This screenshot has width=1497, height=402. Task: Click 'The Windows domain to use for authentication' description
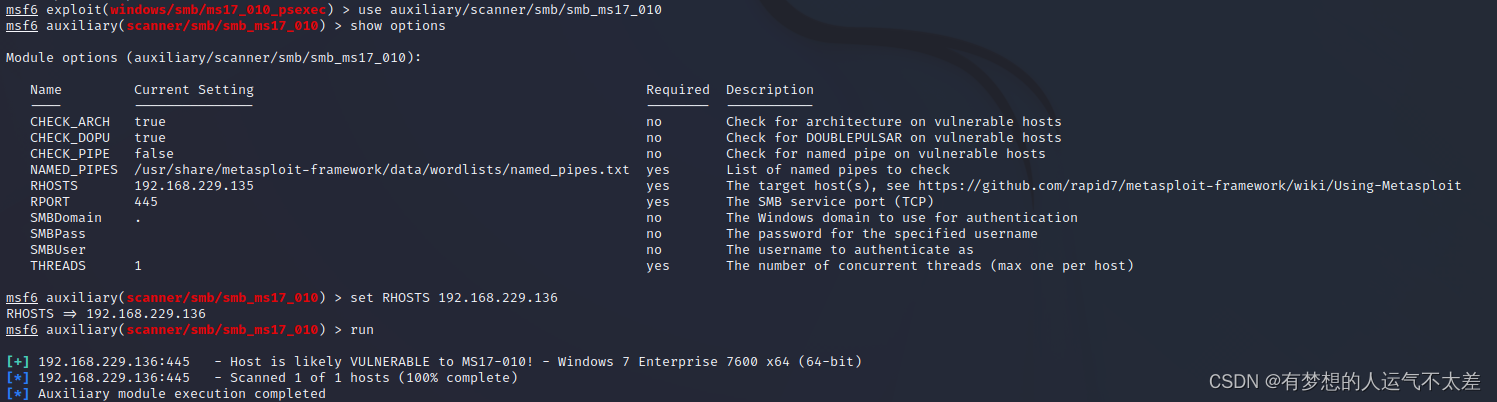click(x=902, y=218)
